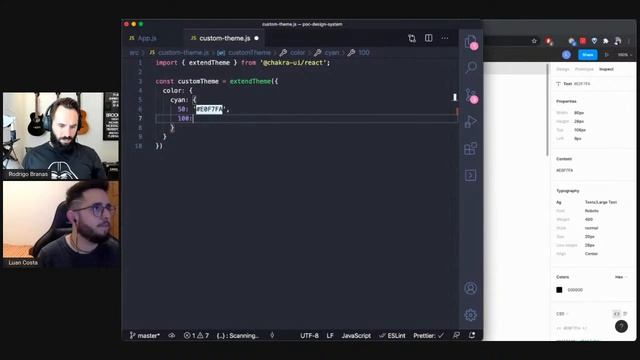Switch to Figma Design tab
The image size is (640, 360).
[562, 69]
